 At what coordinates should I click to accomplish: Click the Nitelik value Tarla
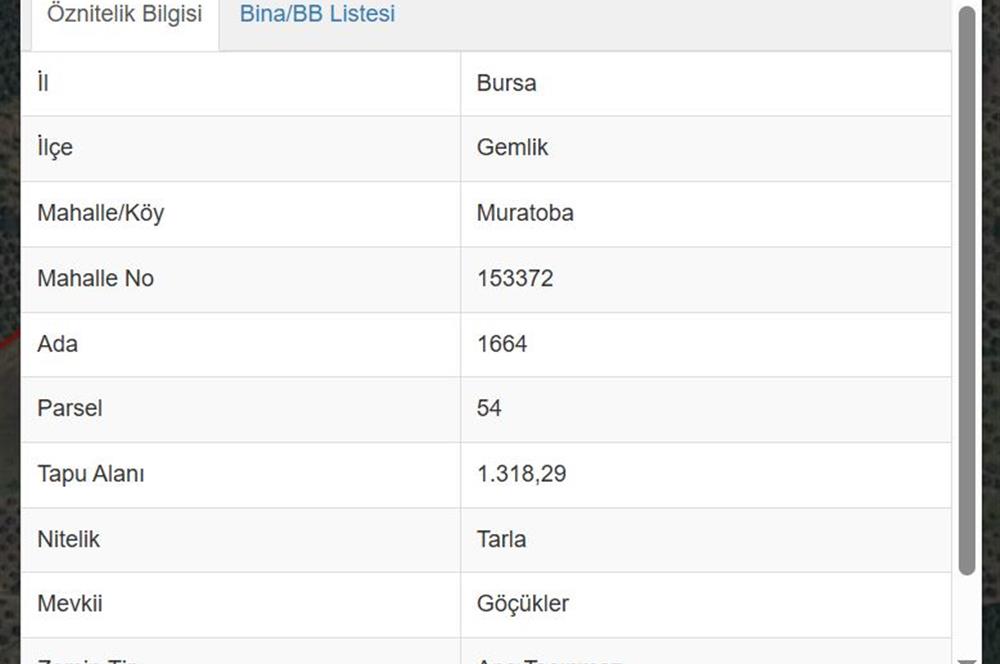(501, 540)
